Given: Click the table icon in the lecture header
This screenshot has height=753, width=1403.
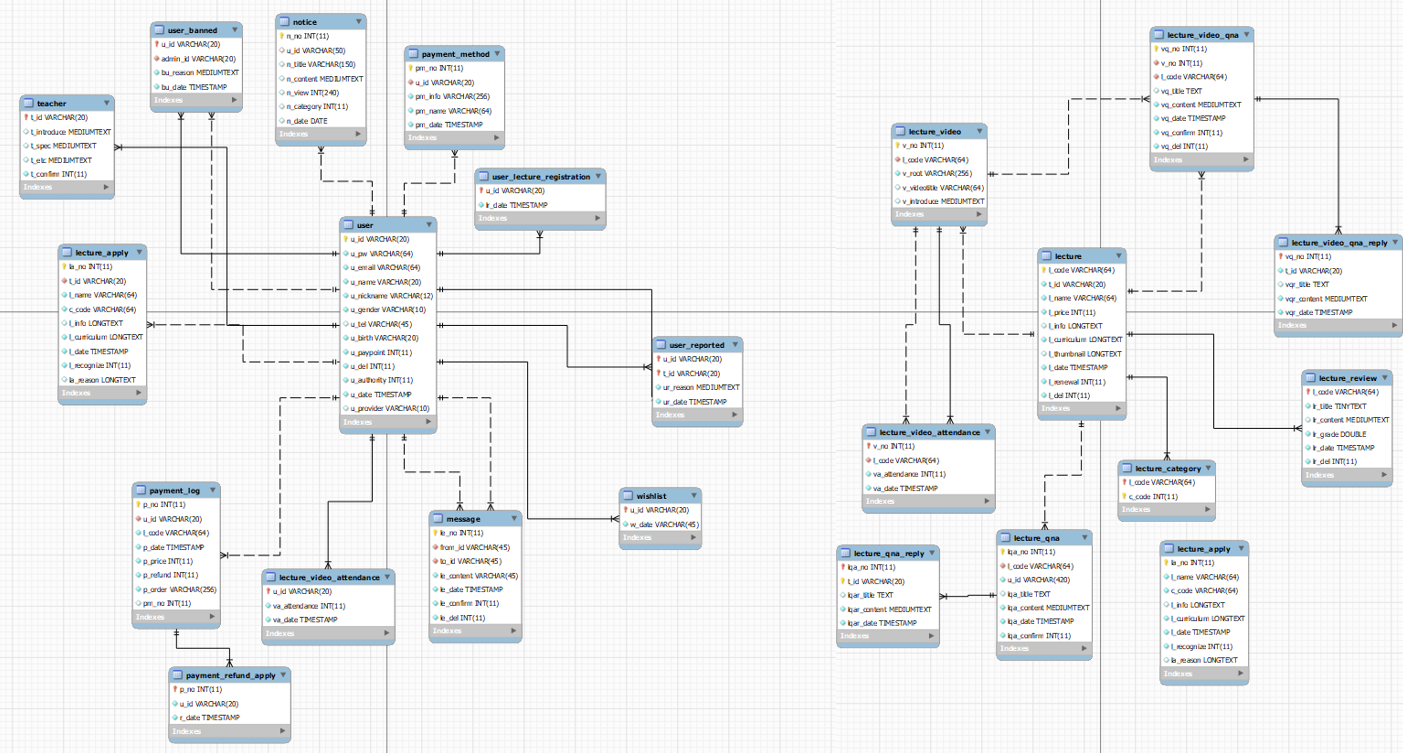Looking at the screenshot, I should [x=1044, y=256].
